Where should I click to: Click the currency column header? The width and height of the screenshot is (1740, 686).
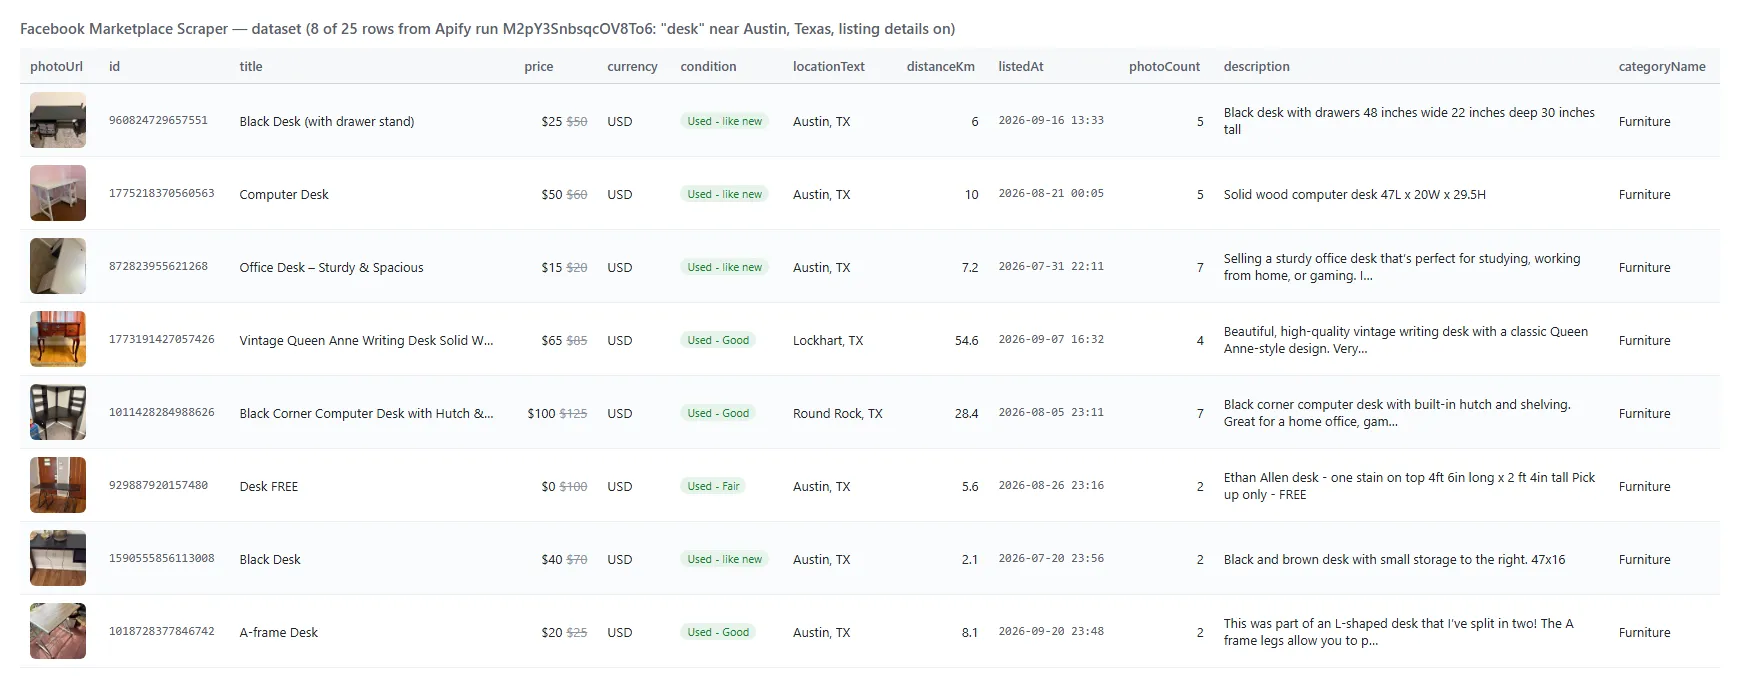click(632, 66)
